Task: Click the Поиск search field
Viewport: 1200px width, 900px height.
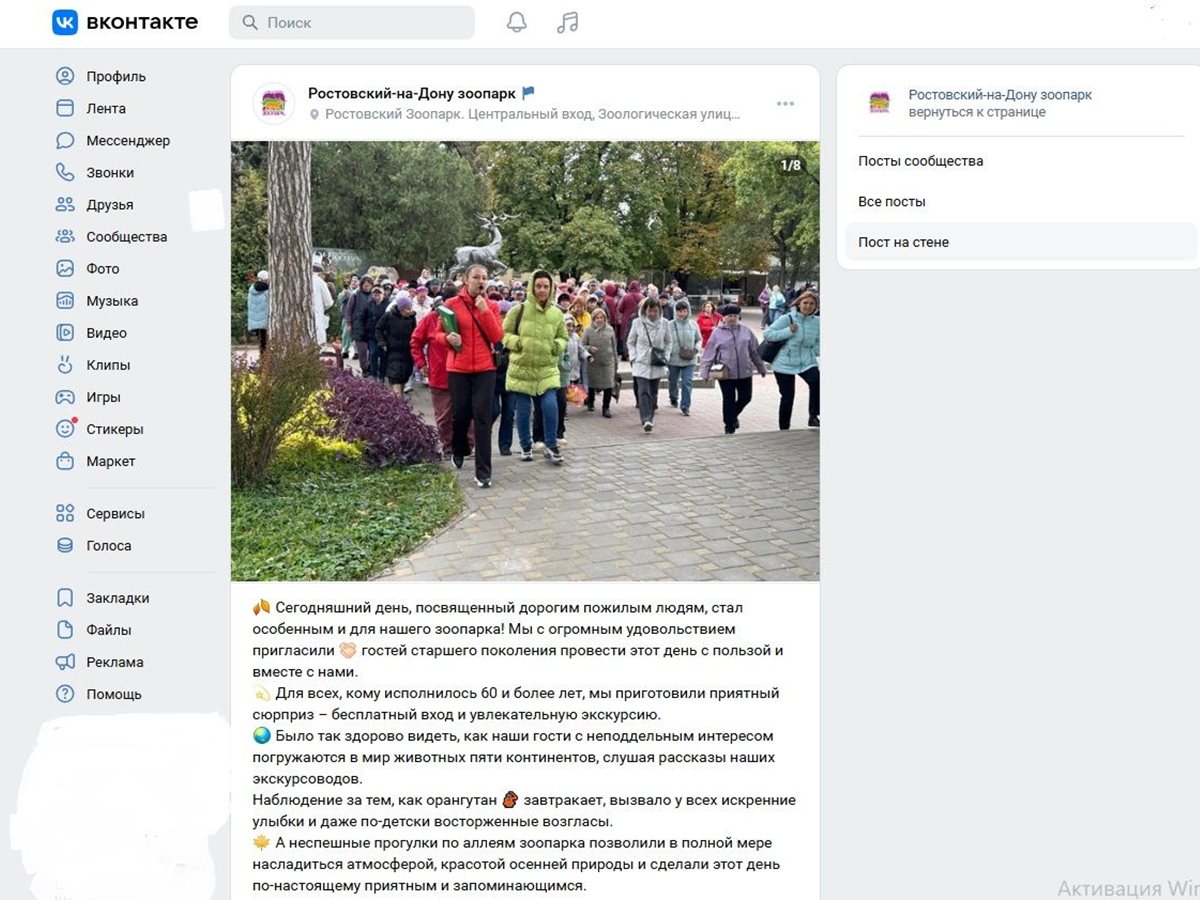Action: (x=352, y=22)
